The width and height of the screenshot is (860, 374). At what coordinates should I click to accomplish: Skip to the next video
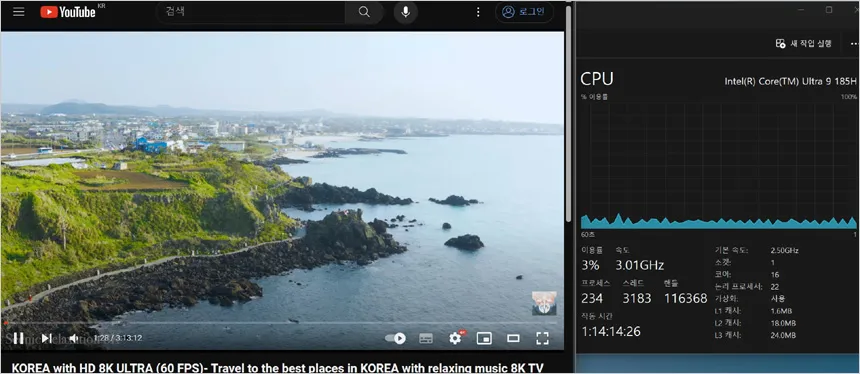pyautogui.click(x=47, y=338)
